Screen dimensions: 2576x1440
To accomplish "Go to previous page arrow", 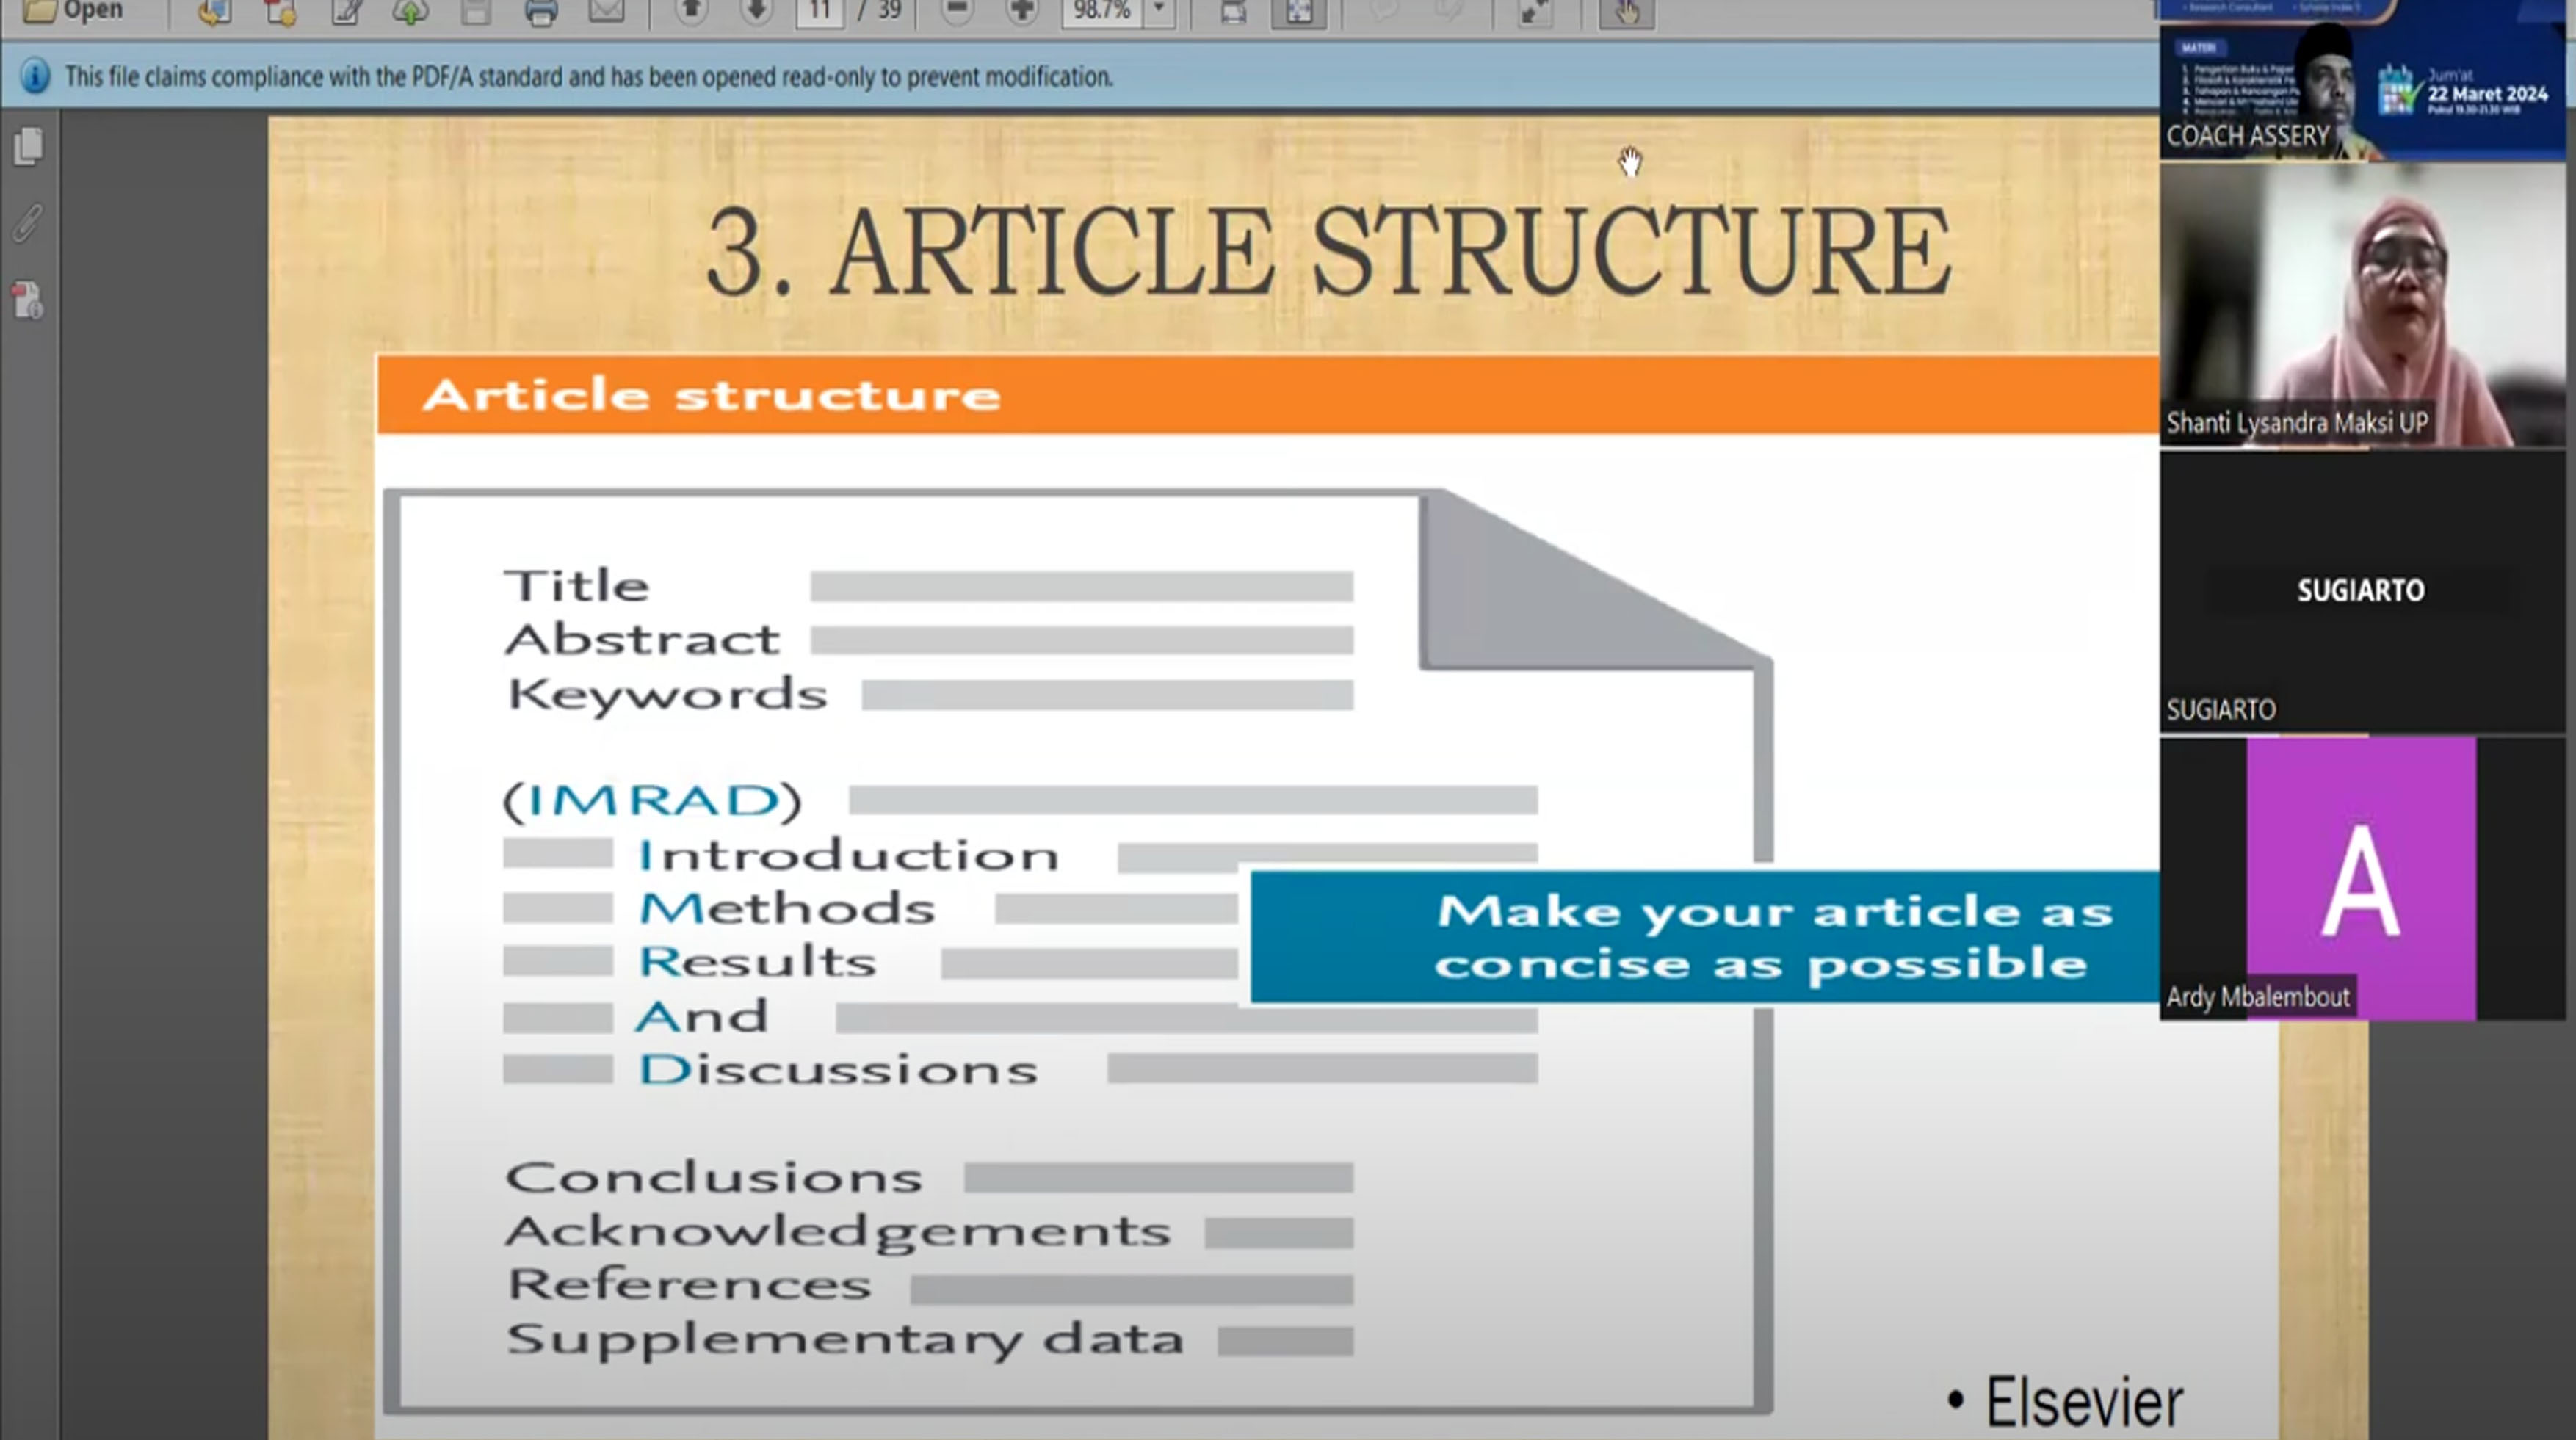I will [x=691, y=12].
